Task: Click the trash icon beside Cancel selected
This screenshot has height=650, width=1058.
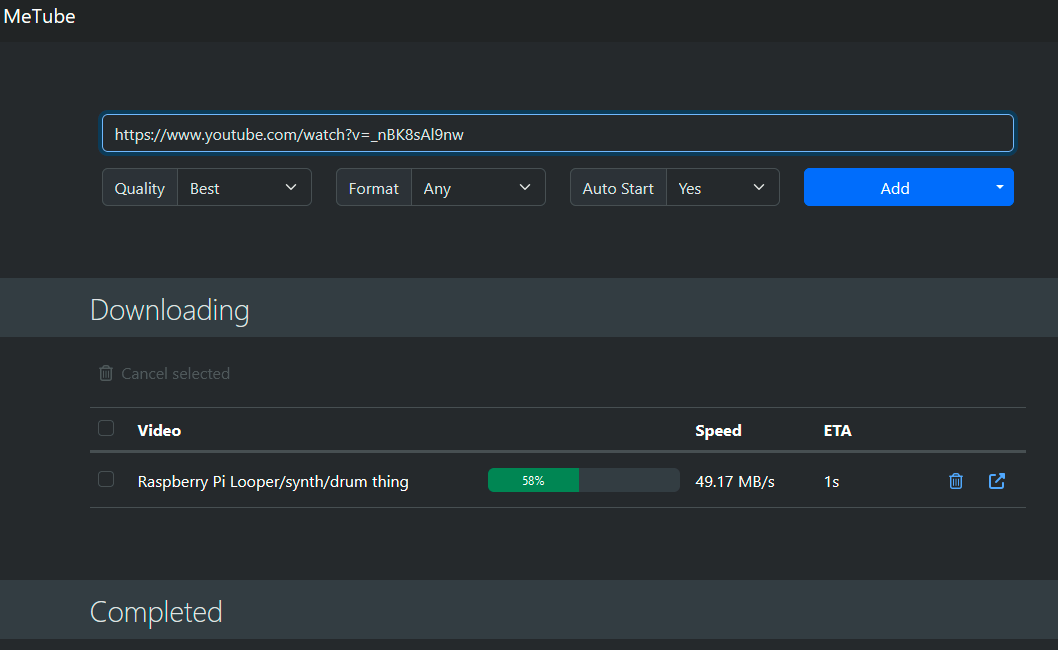Action: tap(106, 373)
